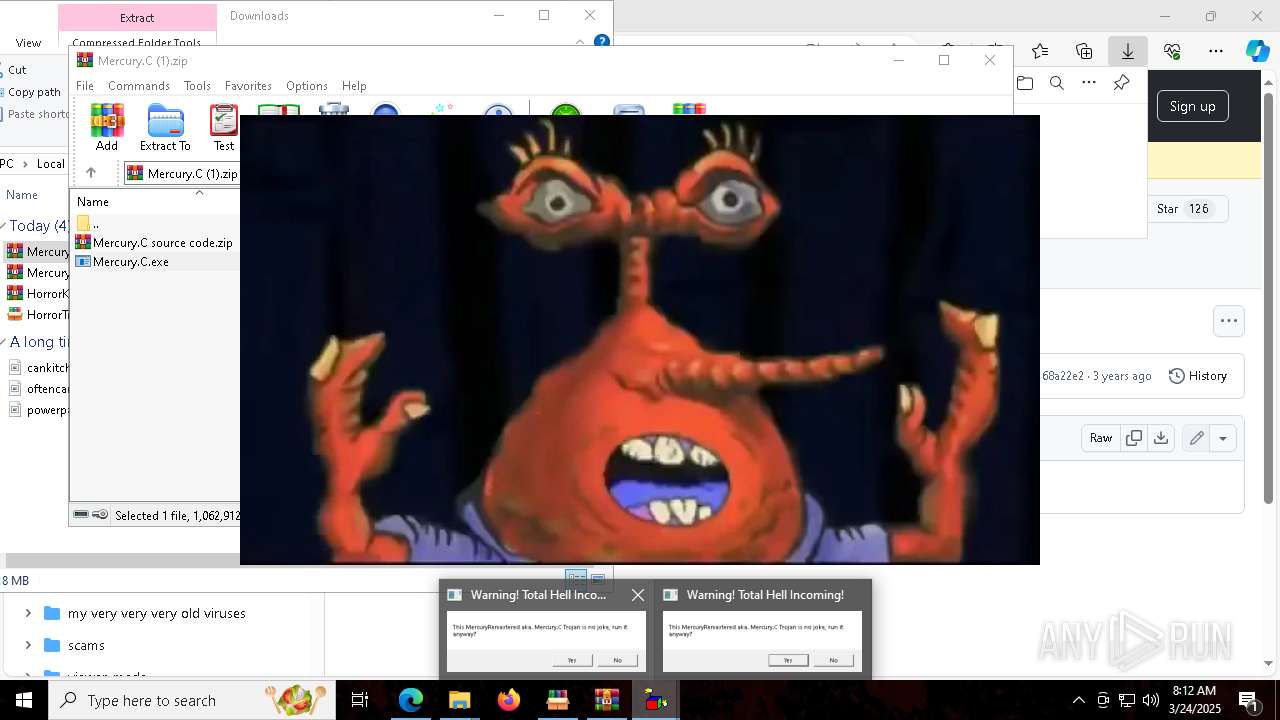Open Explorer help question mark icon
The height and width of the screenshot is (720, 1280).
(x=602, y=42)
